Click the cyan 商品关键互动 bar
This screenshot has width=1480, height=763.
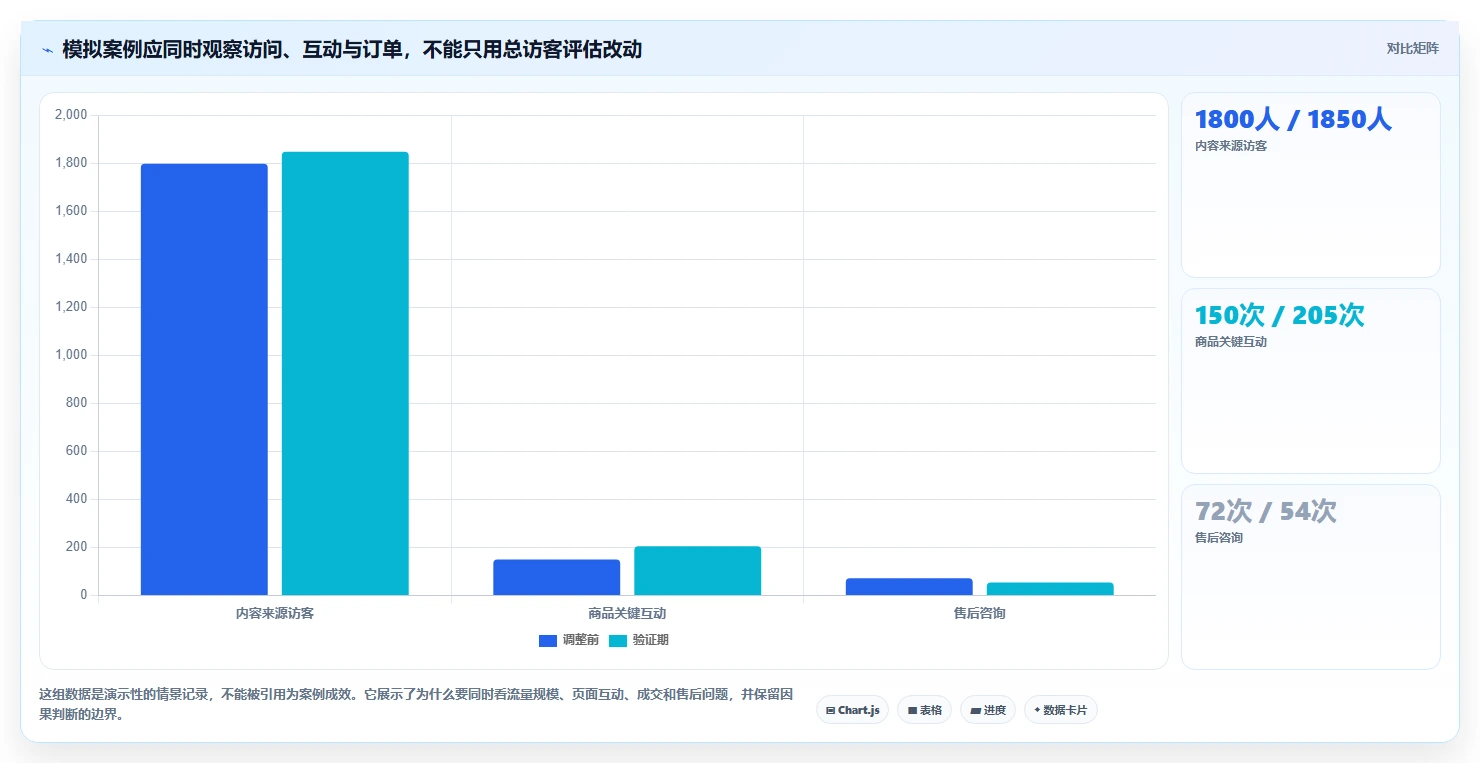[697, 570]
